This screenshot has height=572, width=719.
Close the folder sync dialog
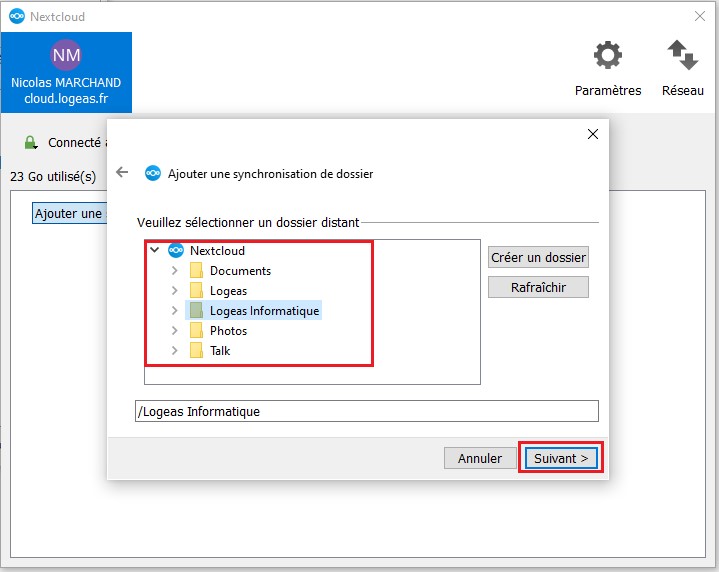click(x=592, y=134)
